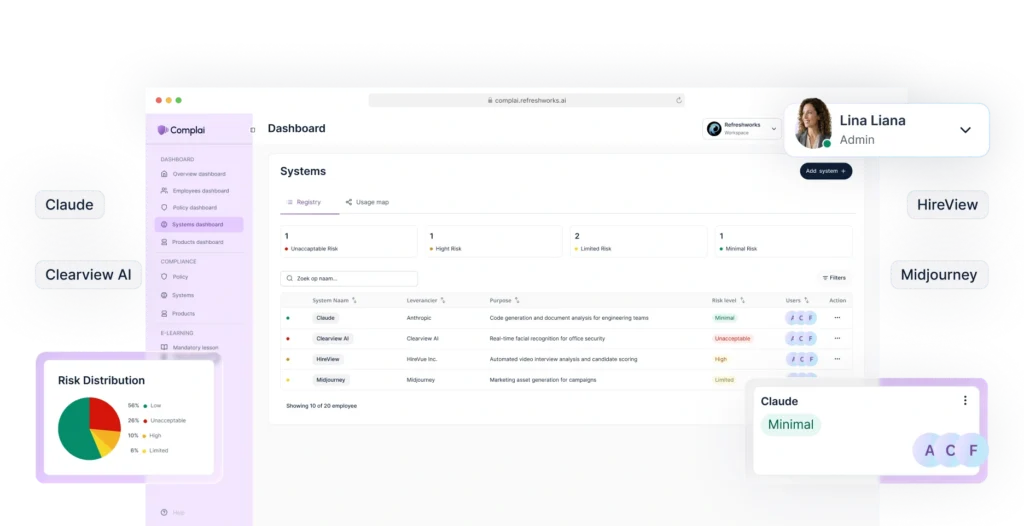Click the Complai logo
The image size is (1024, 526).
(182, 130)
